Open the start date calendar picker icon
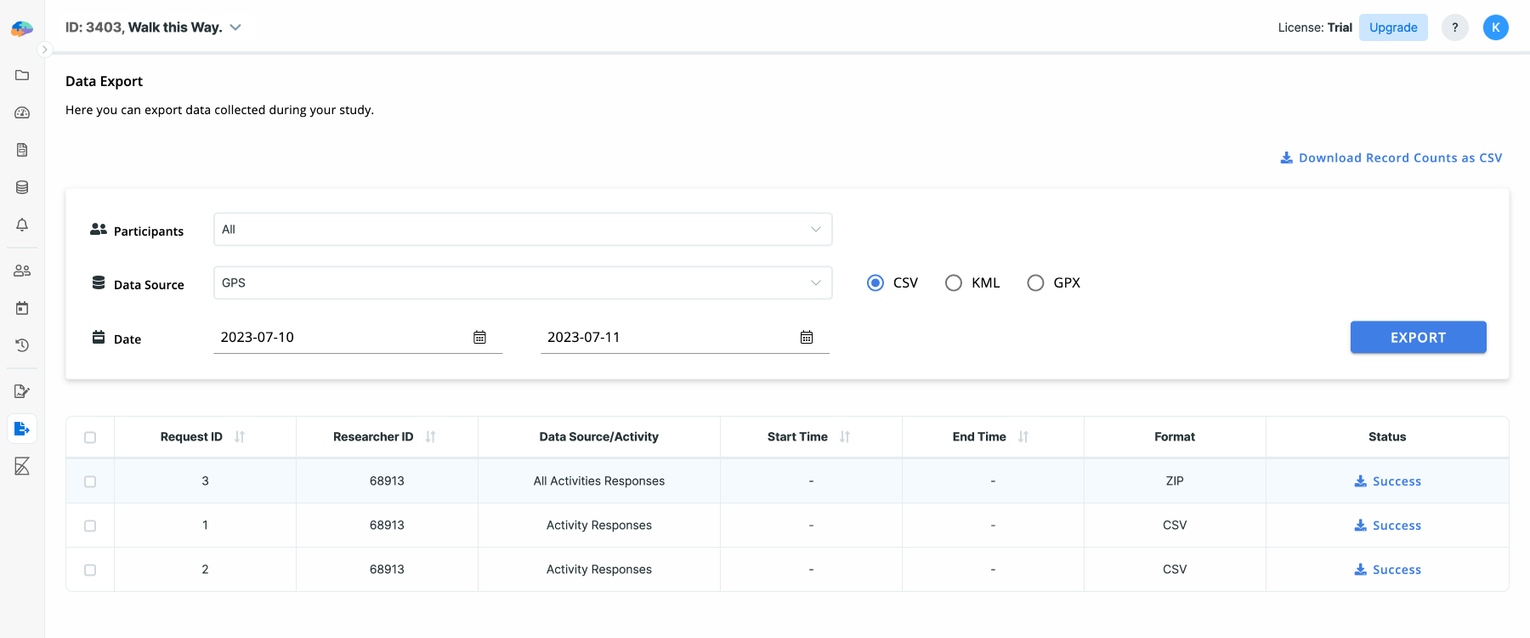This screenshot has width=1530, height=638. [480, 337]
